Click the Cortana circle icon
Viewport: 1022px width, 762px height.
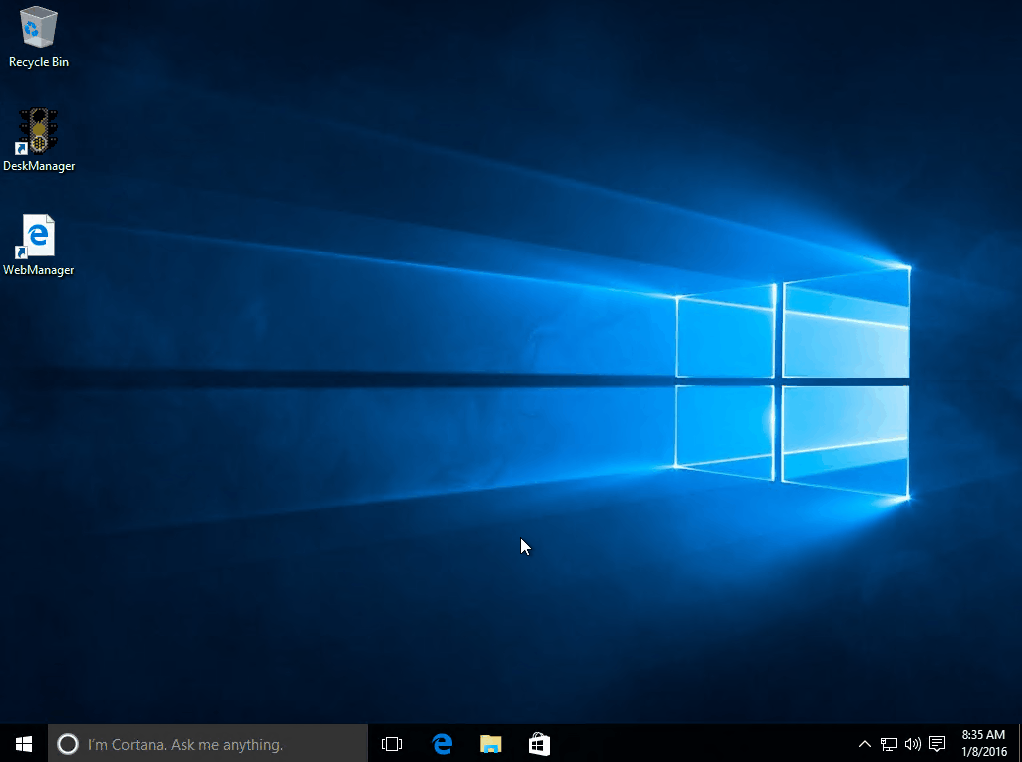pyautogui.click(x=68, y=744)
